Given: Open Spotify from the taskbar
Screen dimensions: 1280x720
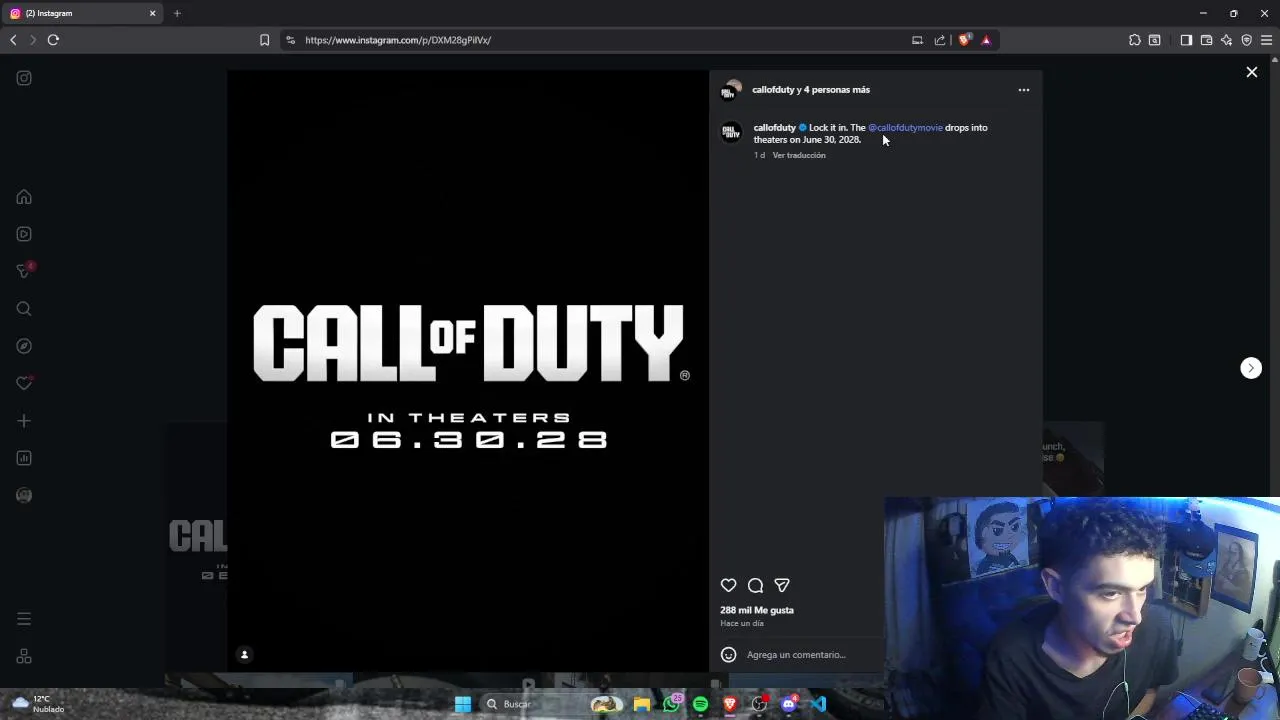Looking at the screenshot, I should pos(700,704).
